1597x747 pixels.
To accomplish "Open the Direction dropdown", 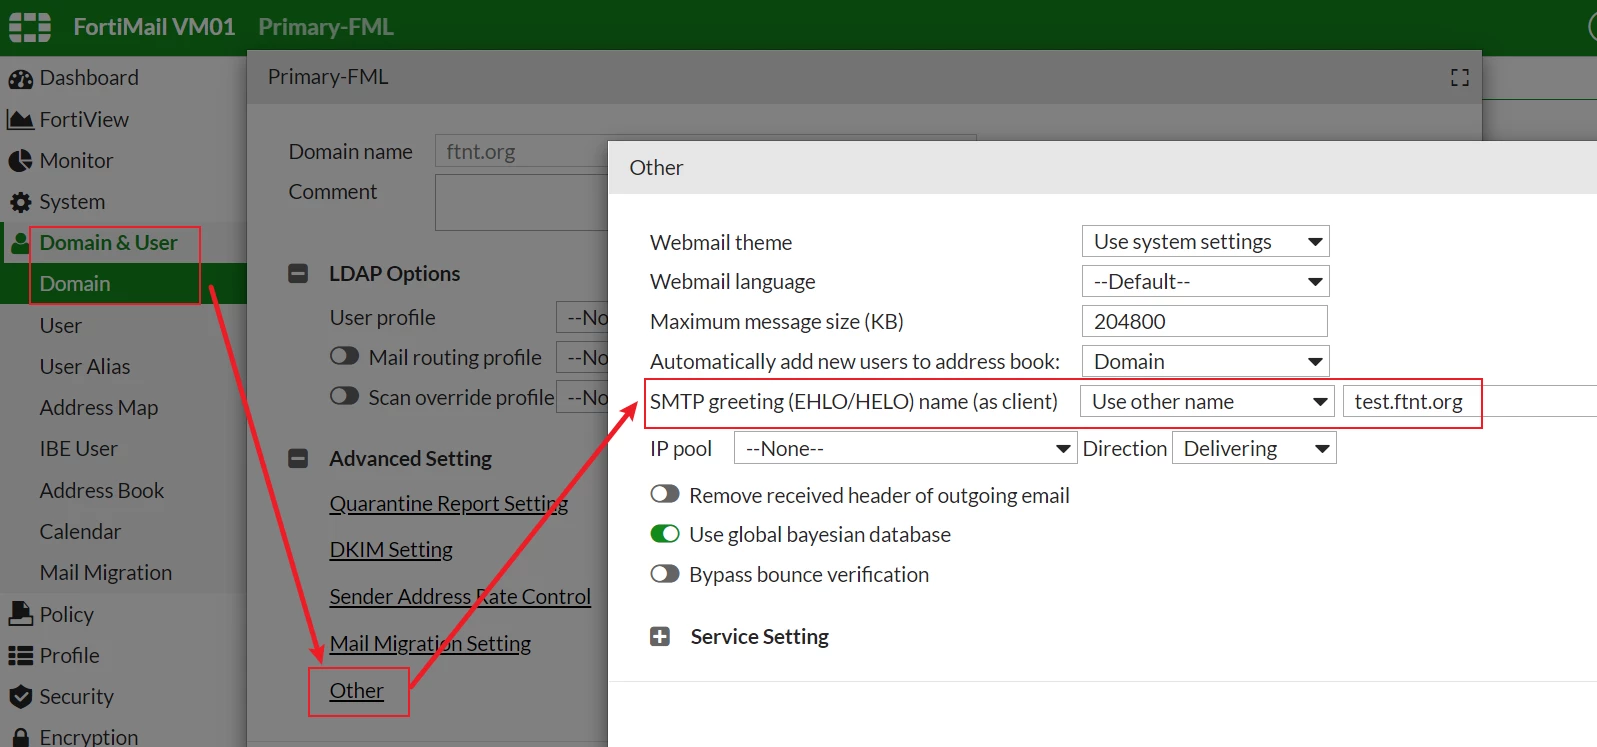I will coord(1254,448).
